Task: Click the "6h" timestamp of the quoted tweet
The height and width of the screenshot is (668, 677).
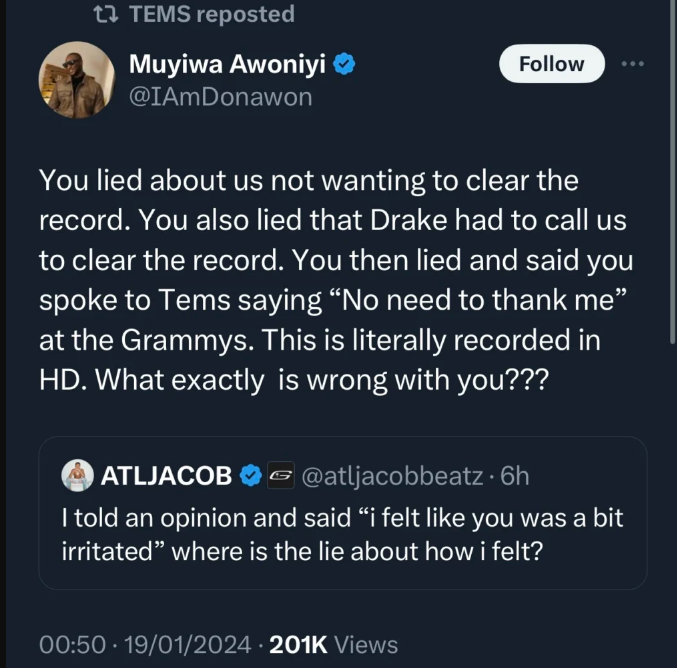Action: (514, 477)
